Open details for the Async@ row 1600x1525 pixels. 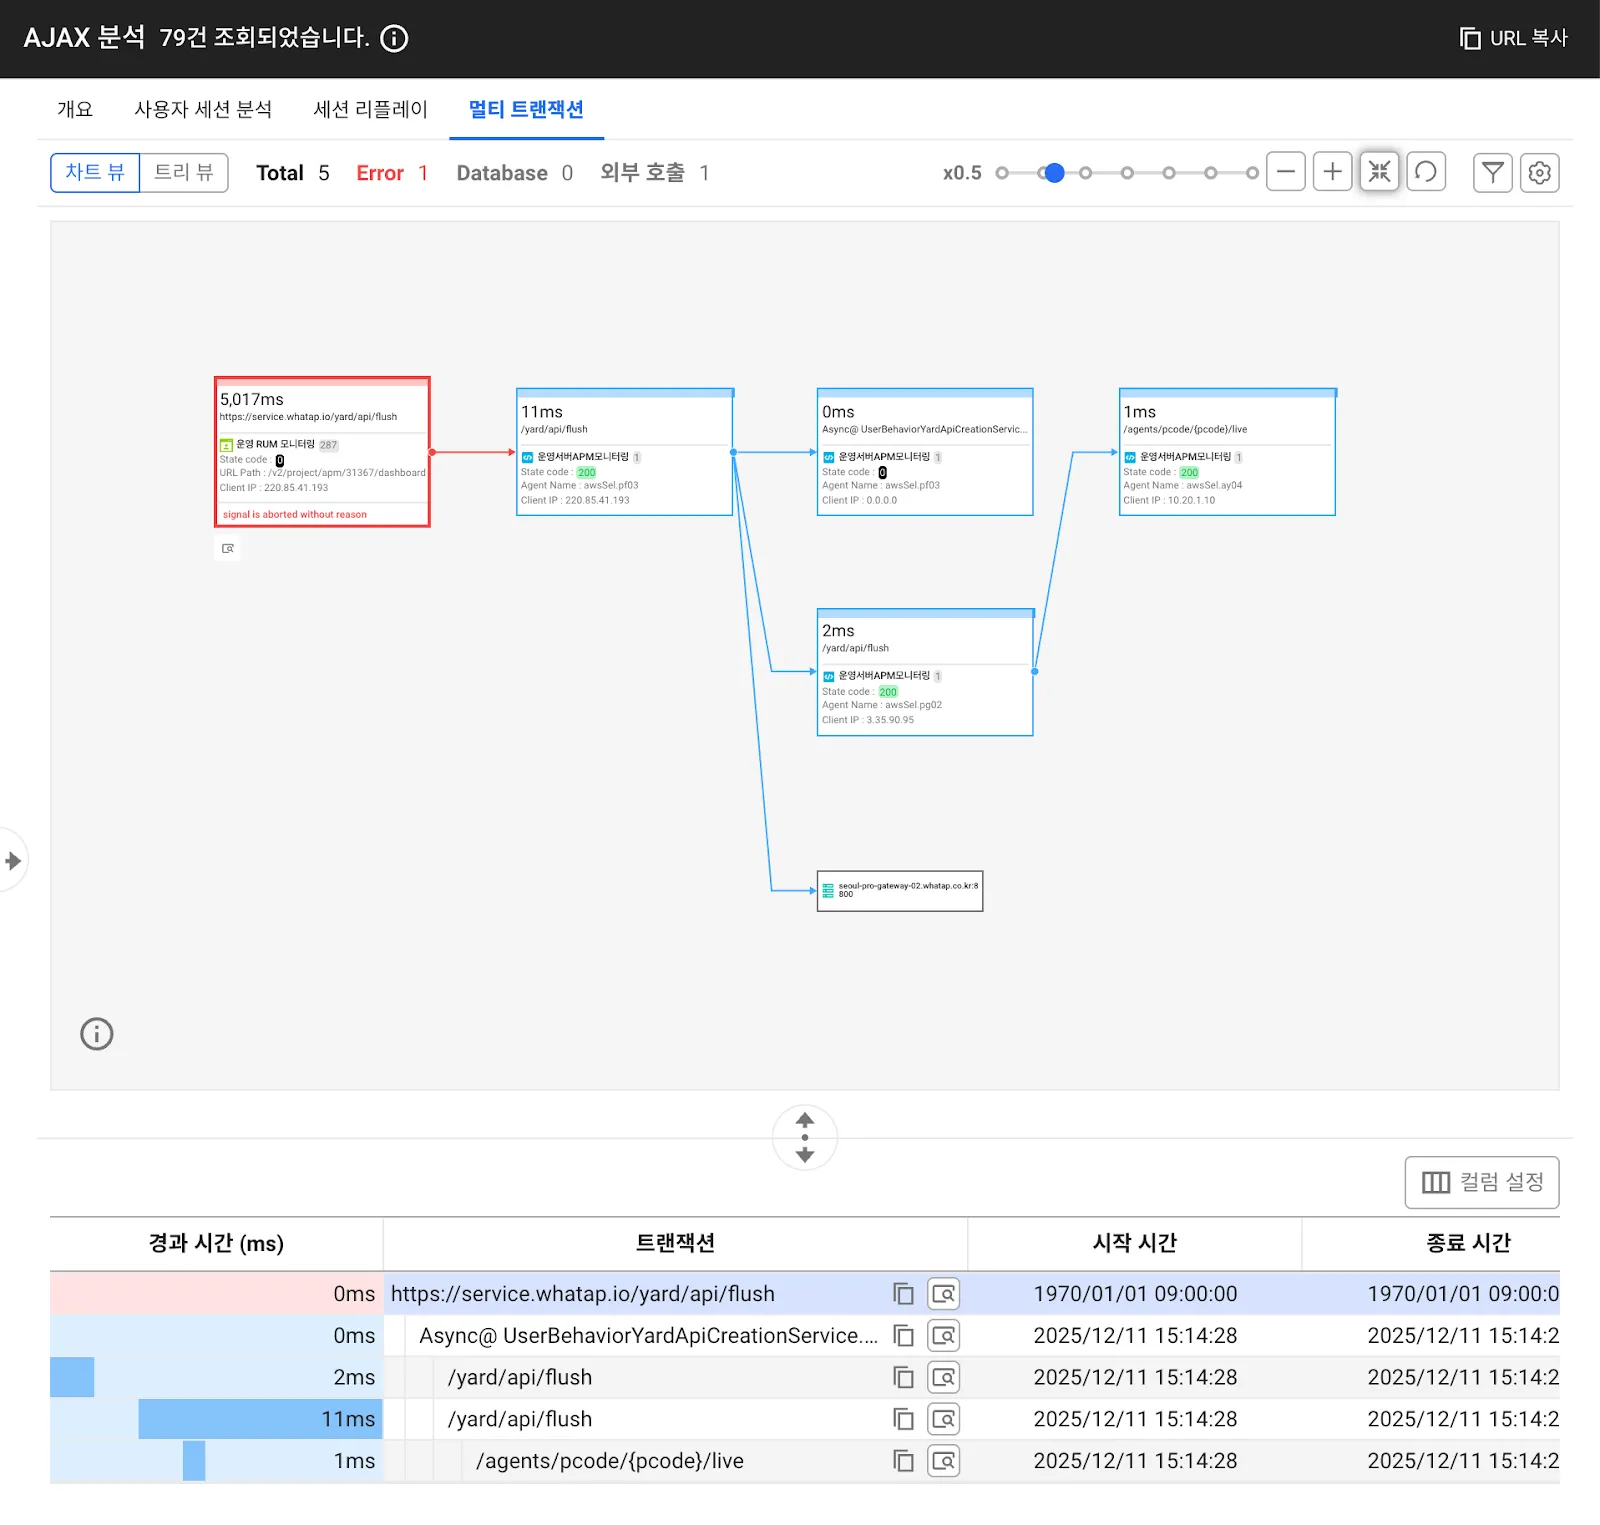[x=944, y=1336]
